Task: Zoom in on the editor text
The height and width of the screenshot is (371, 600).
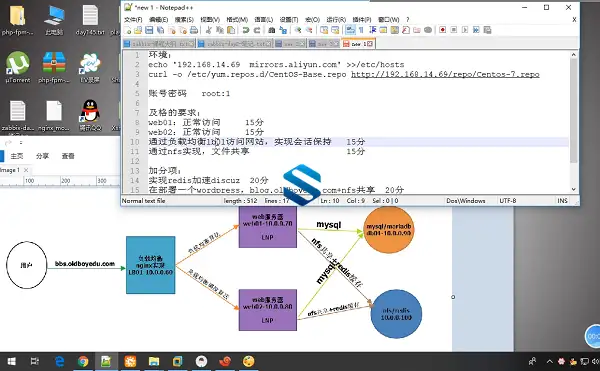Action: pyautogui.click(x=298, y=30)
